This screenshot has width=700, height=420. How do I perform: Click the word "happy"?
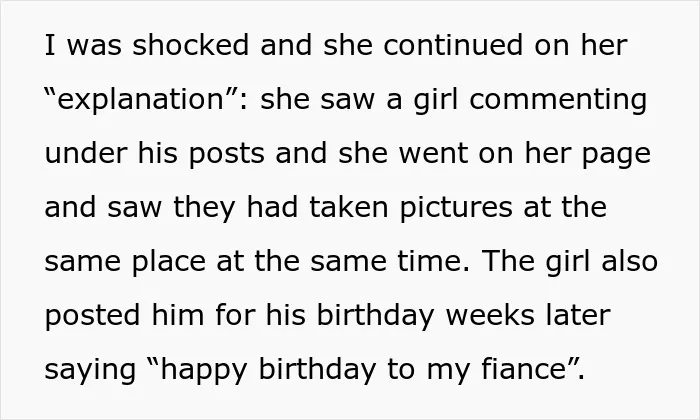(204, 370)
